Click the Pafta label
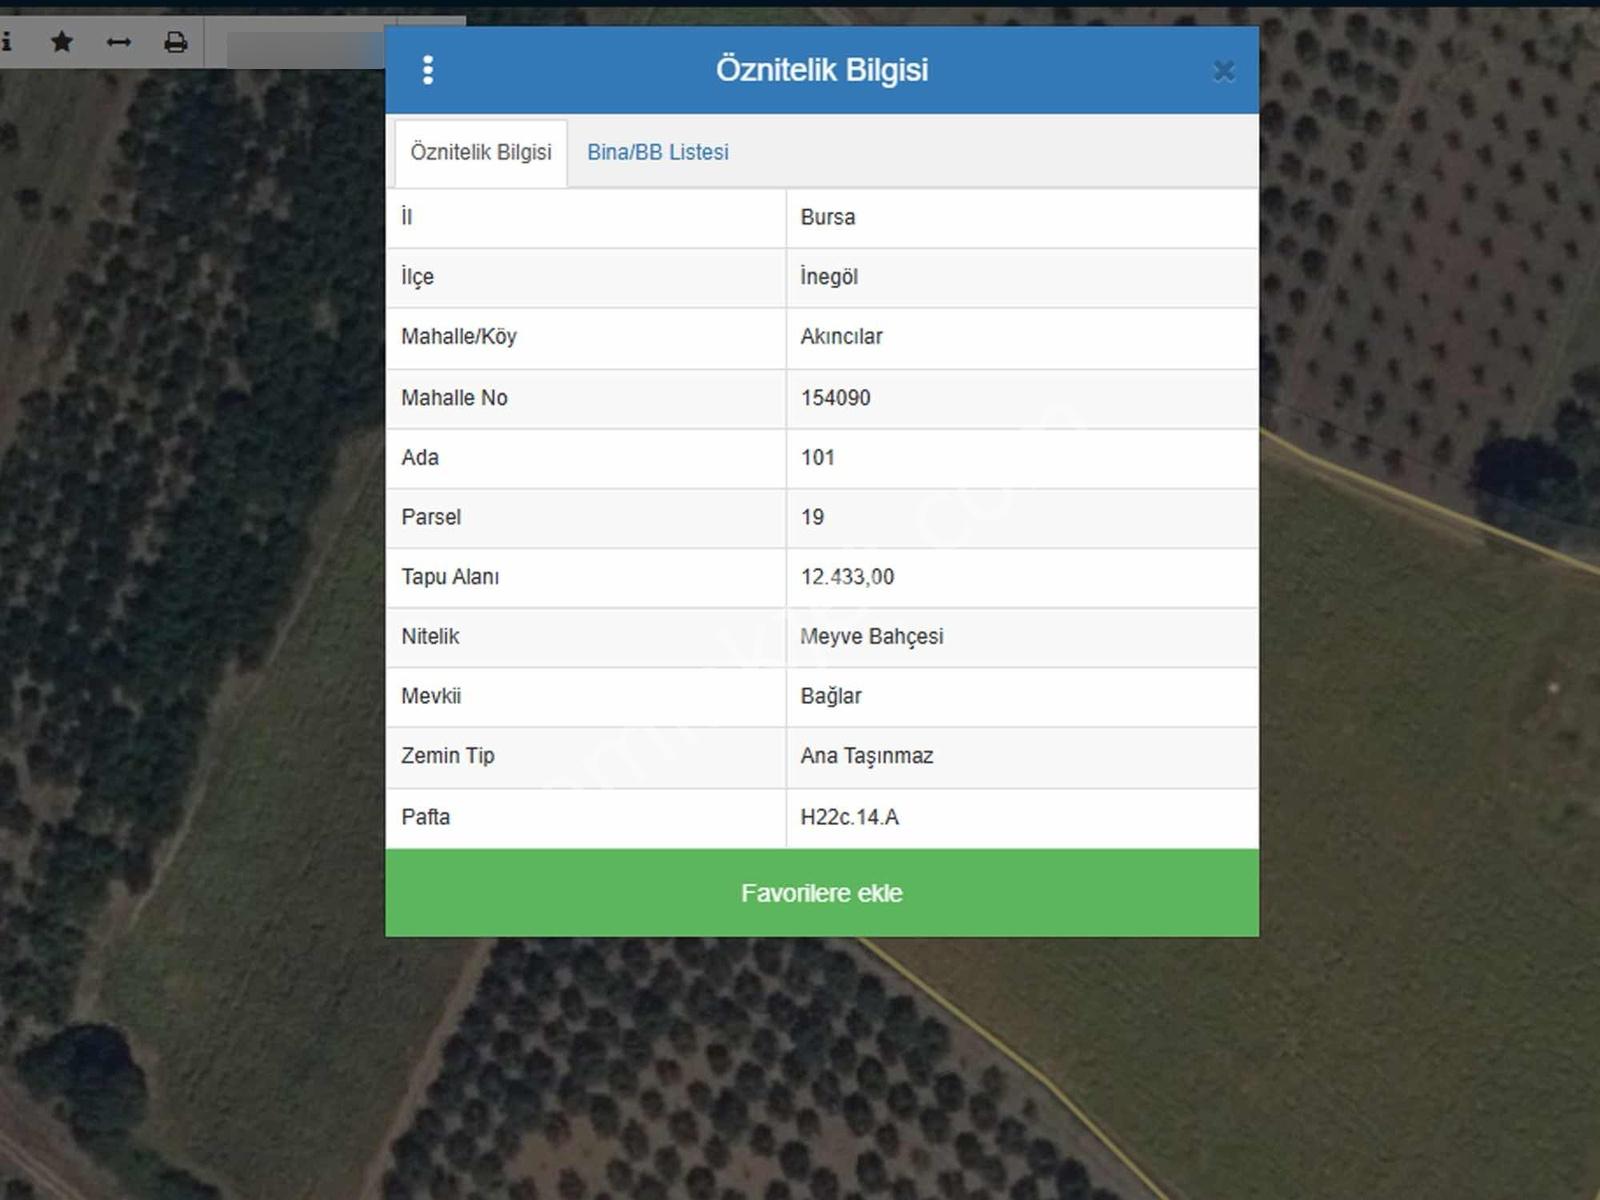The image size is (1600, 1200). (x=426, y=817)
